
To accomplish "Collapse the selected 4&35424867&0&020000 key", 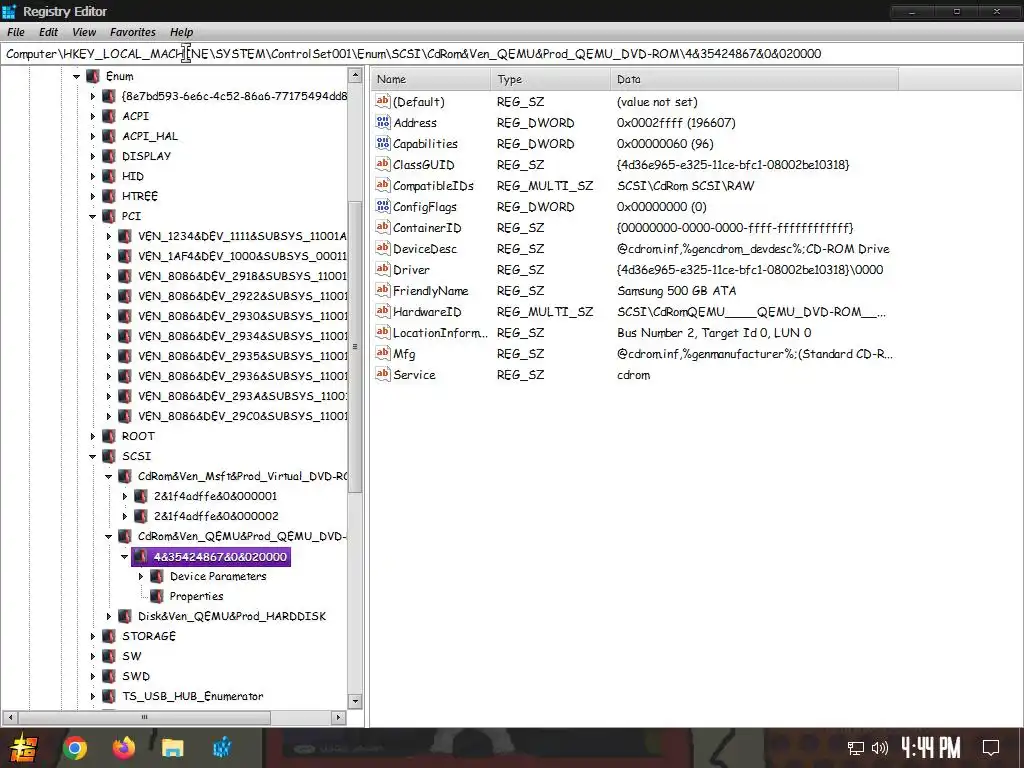I will [125, 557].
